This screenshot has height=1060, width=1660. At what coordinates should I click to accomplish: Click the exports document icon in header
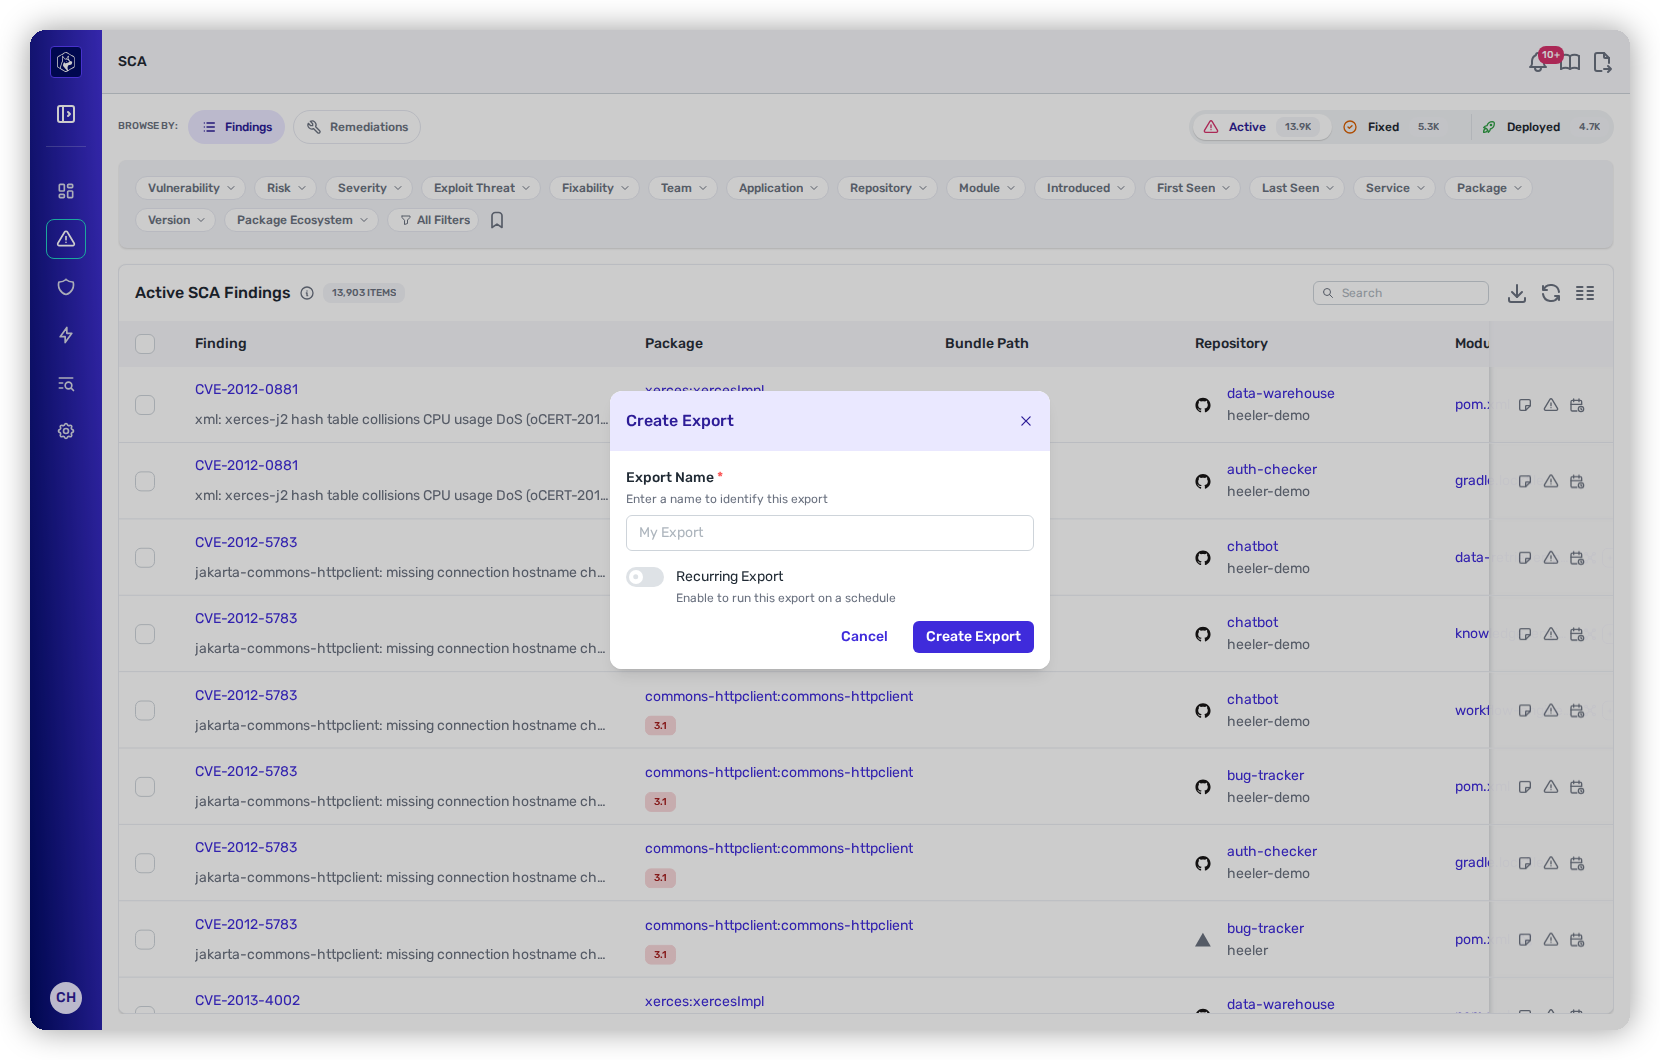(1602, 63)
